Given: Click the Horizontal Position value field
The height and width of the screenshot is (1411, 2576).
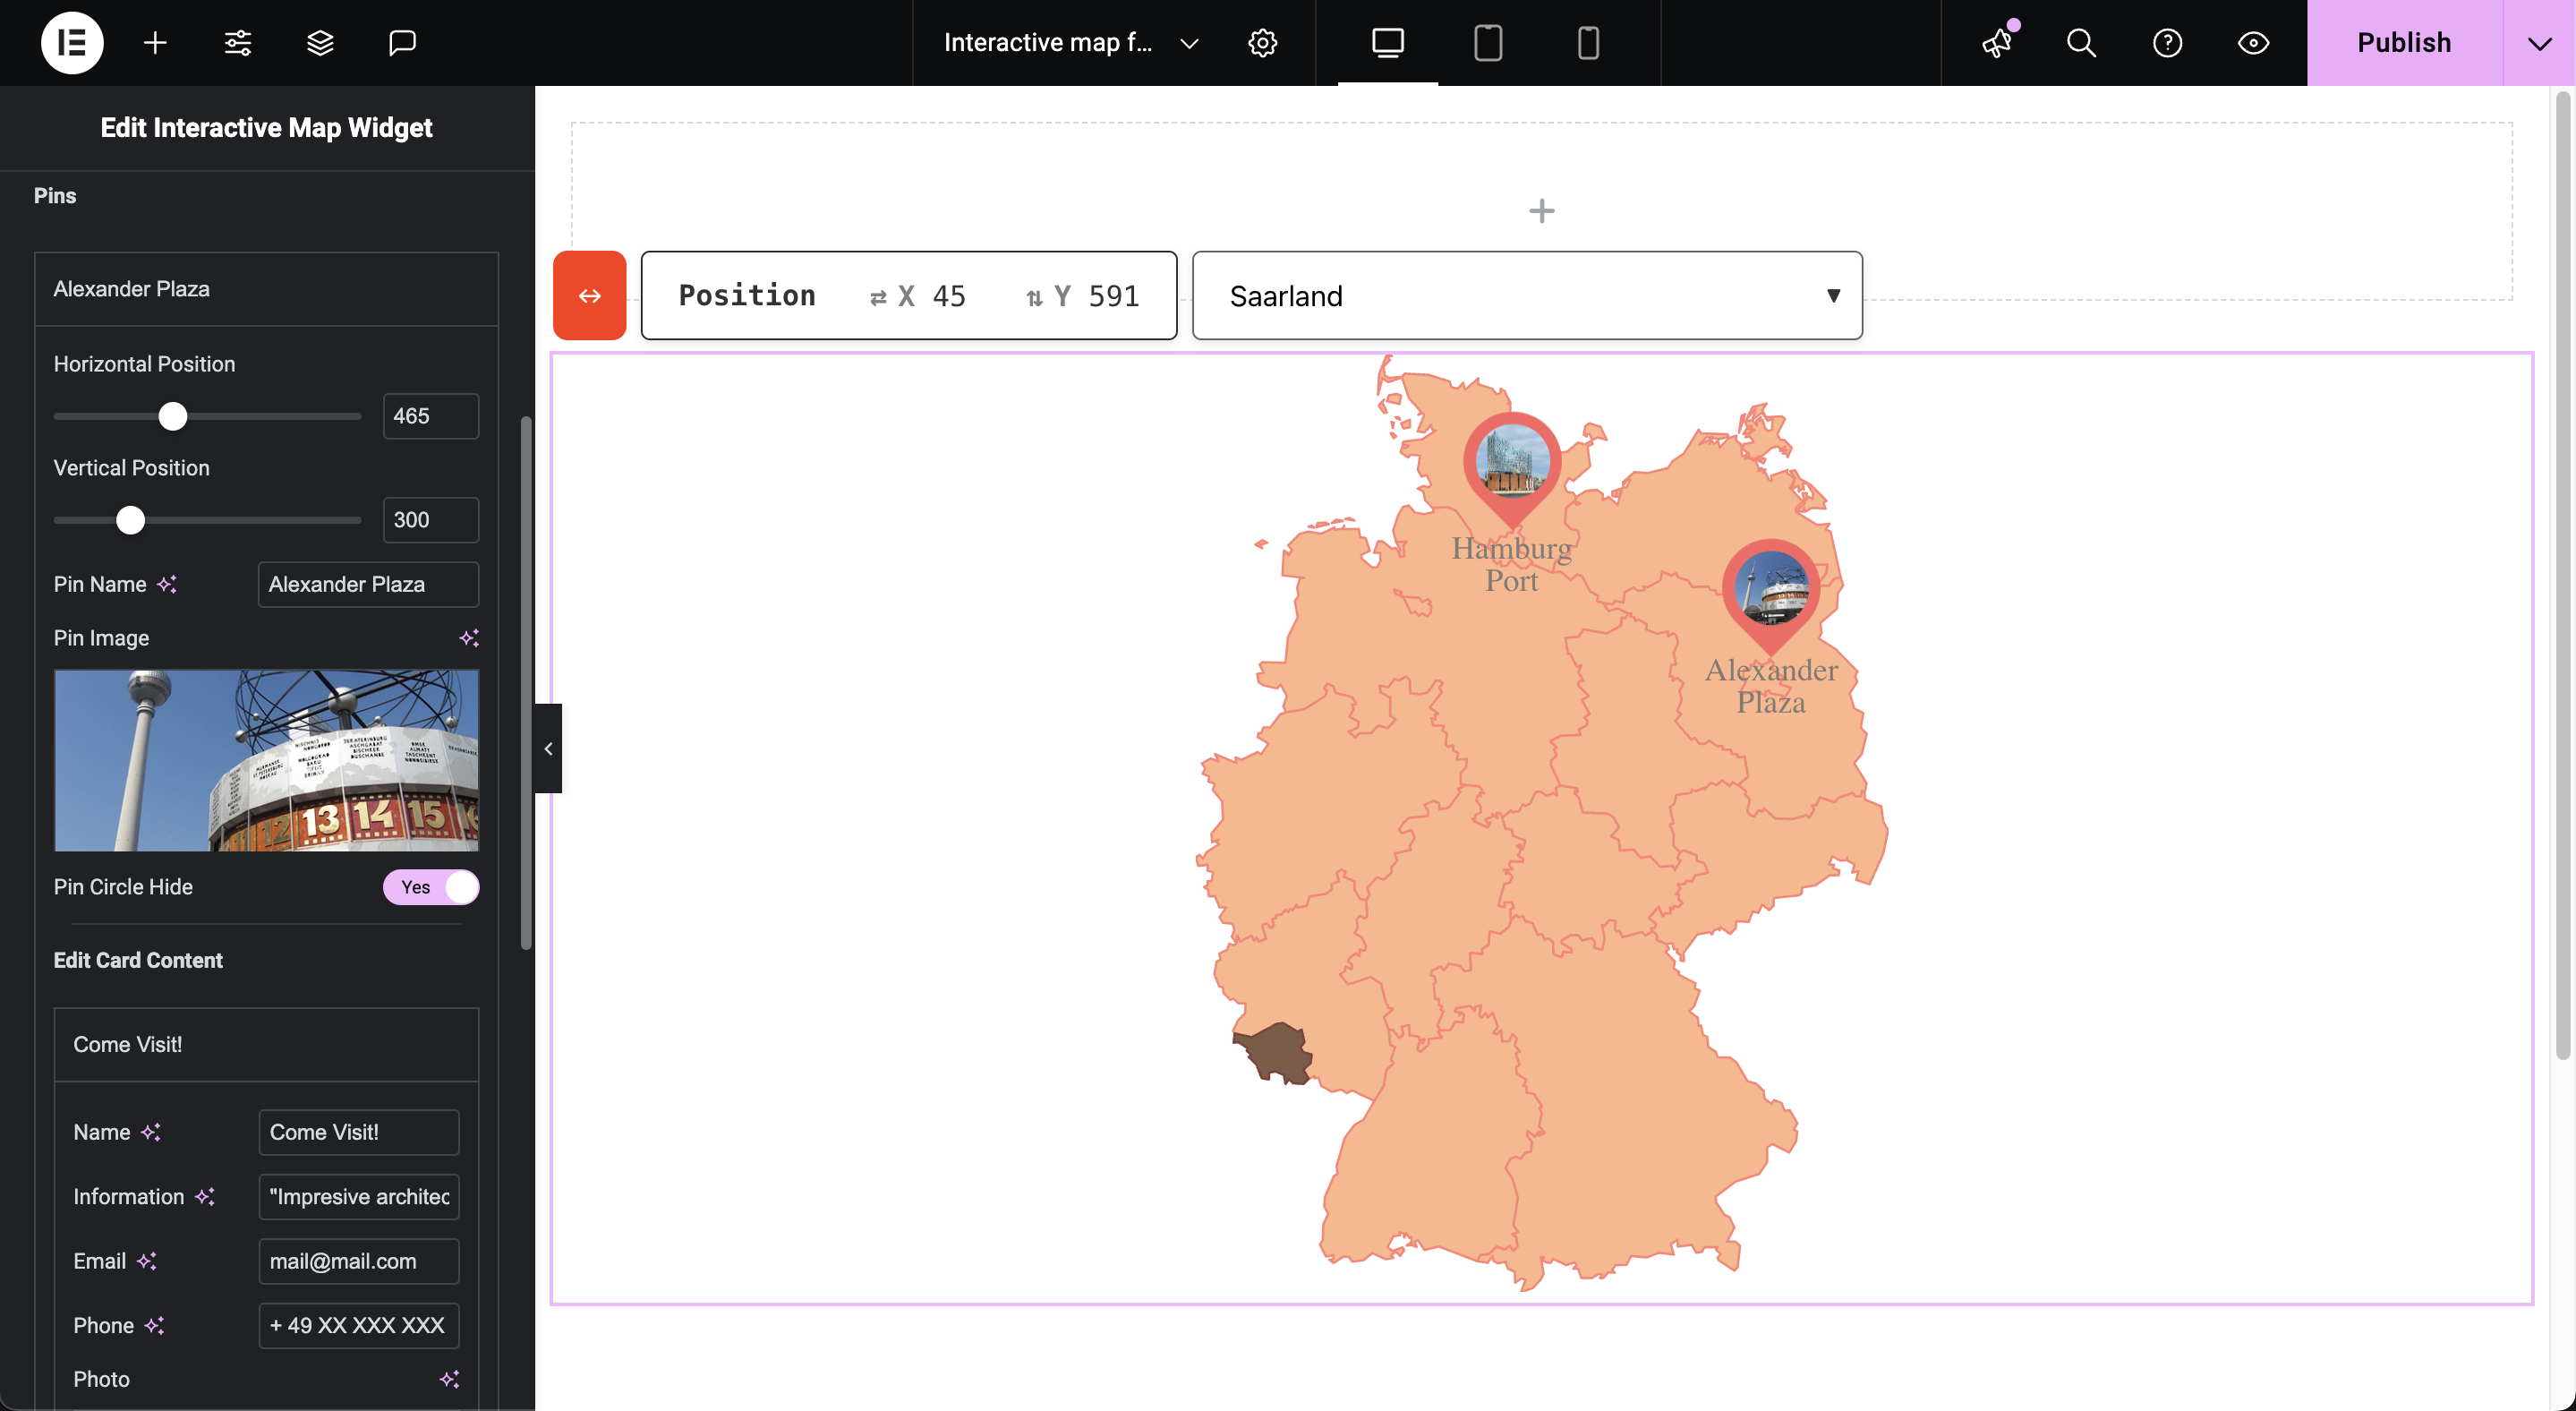Looking at the screenshot, I should (431, 416).
